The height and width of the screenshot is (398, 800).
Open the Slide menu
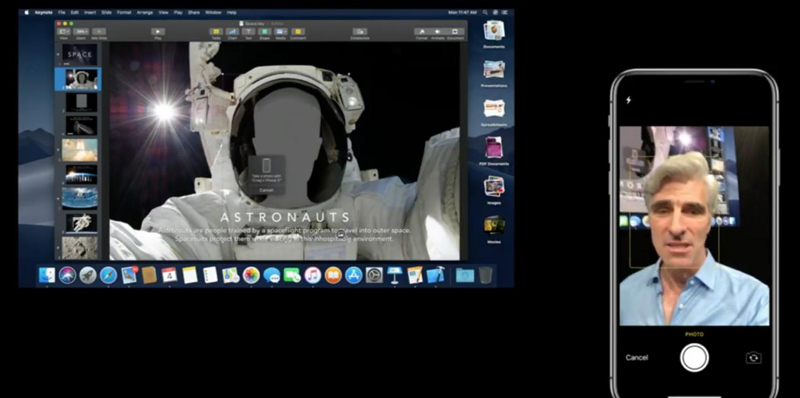point(106,12)
